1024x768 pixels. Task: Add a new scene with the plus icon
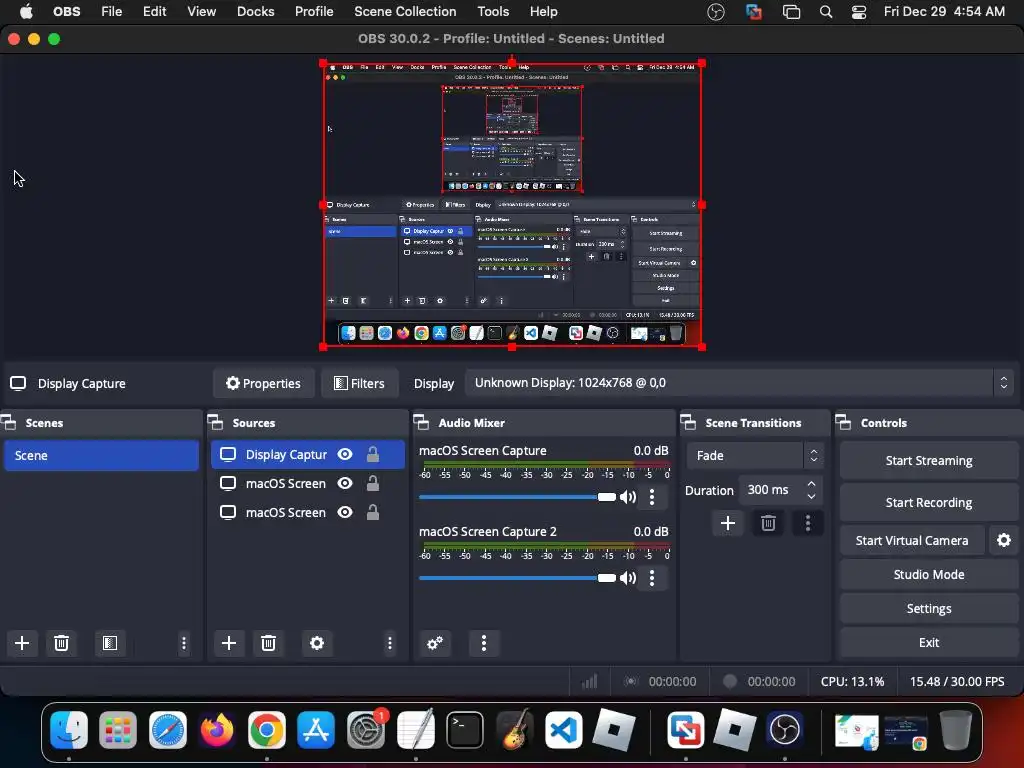(22, 643)
